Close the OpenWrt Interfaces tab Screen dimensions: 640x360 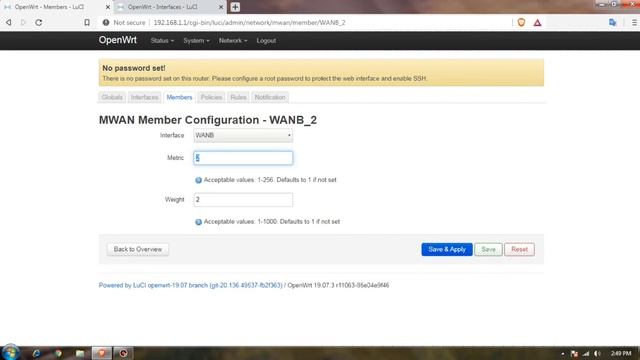[221, 7]
